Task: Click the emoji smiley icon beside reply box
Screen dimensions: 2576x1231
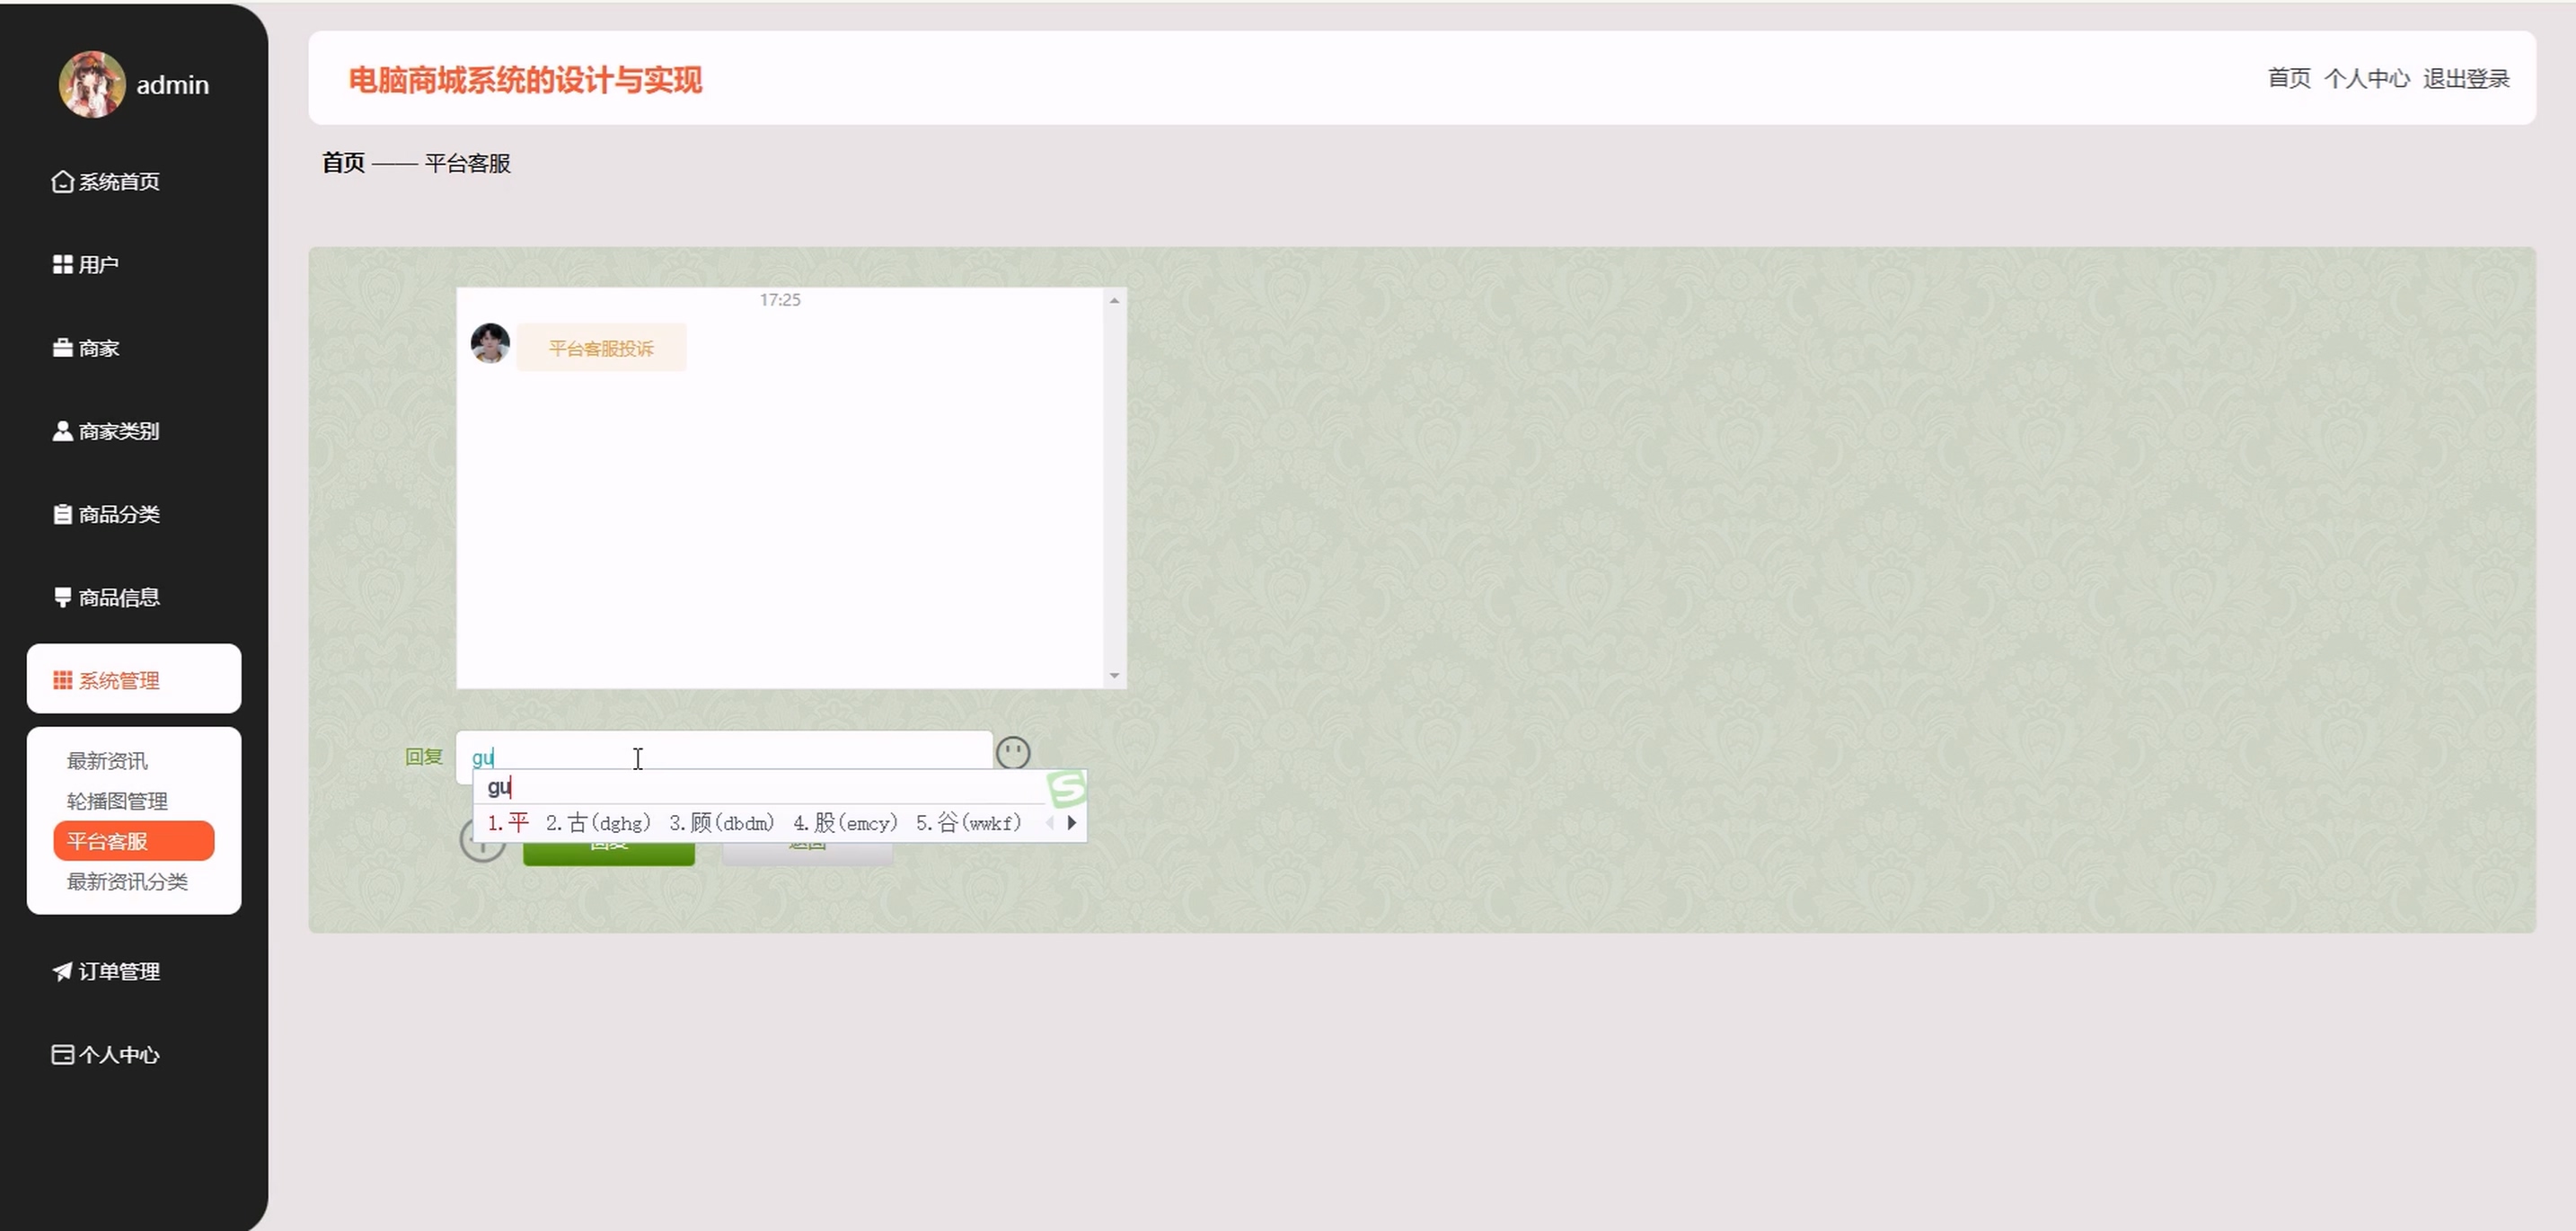Action: (1012, 752)
